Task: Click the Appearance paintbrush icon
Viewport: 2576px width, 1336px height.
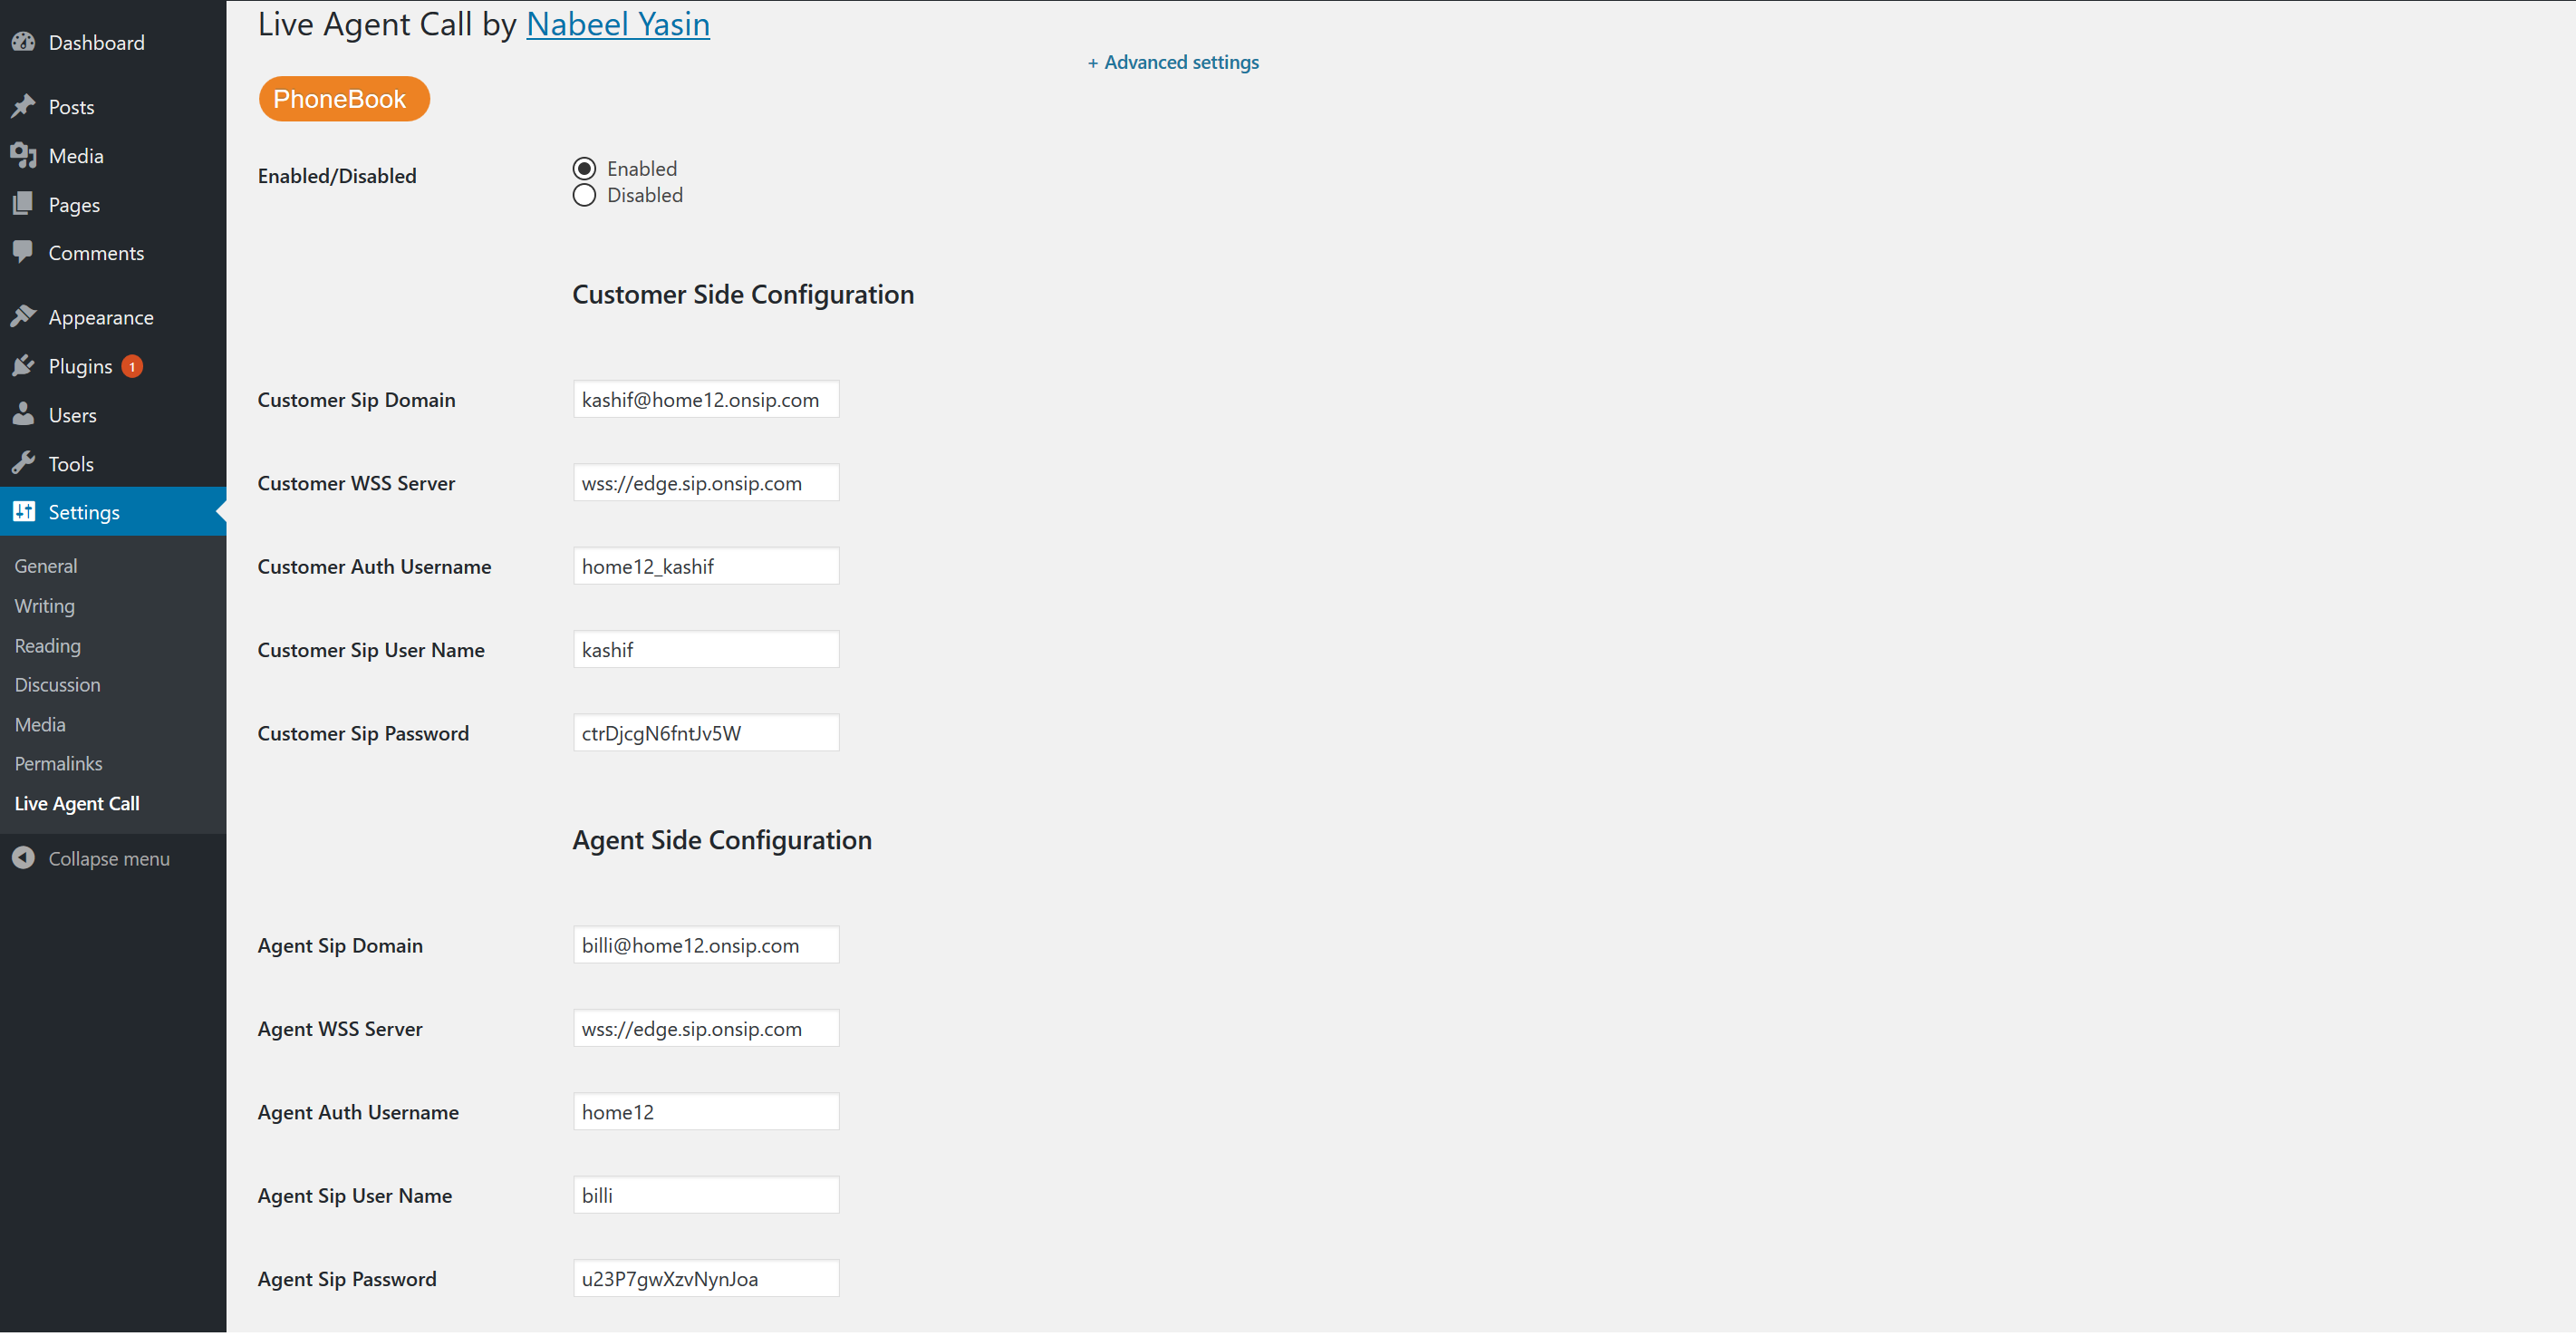Action: (23, 317)
